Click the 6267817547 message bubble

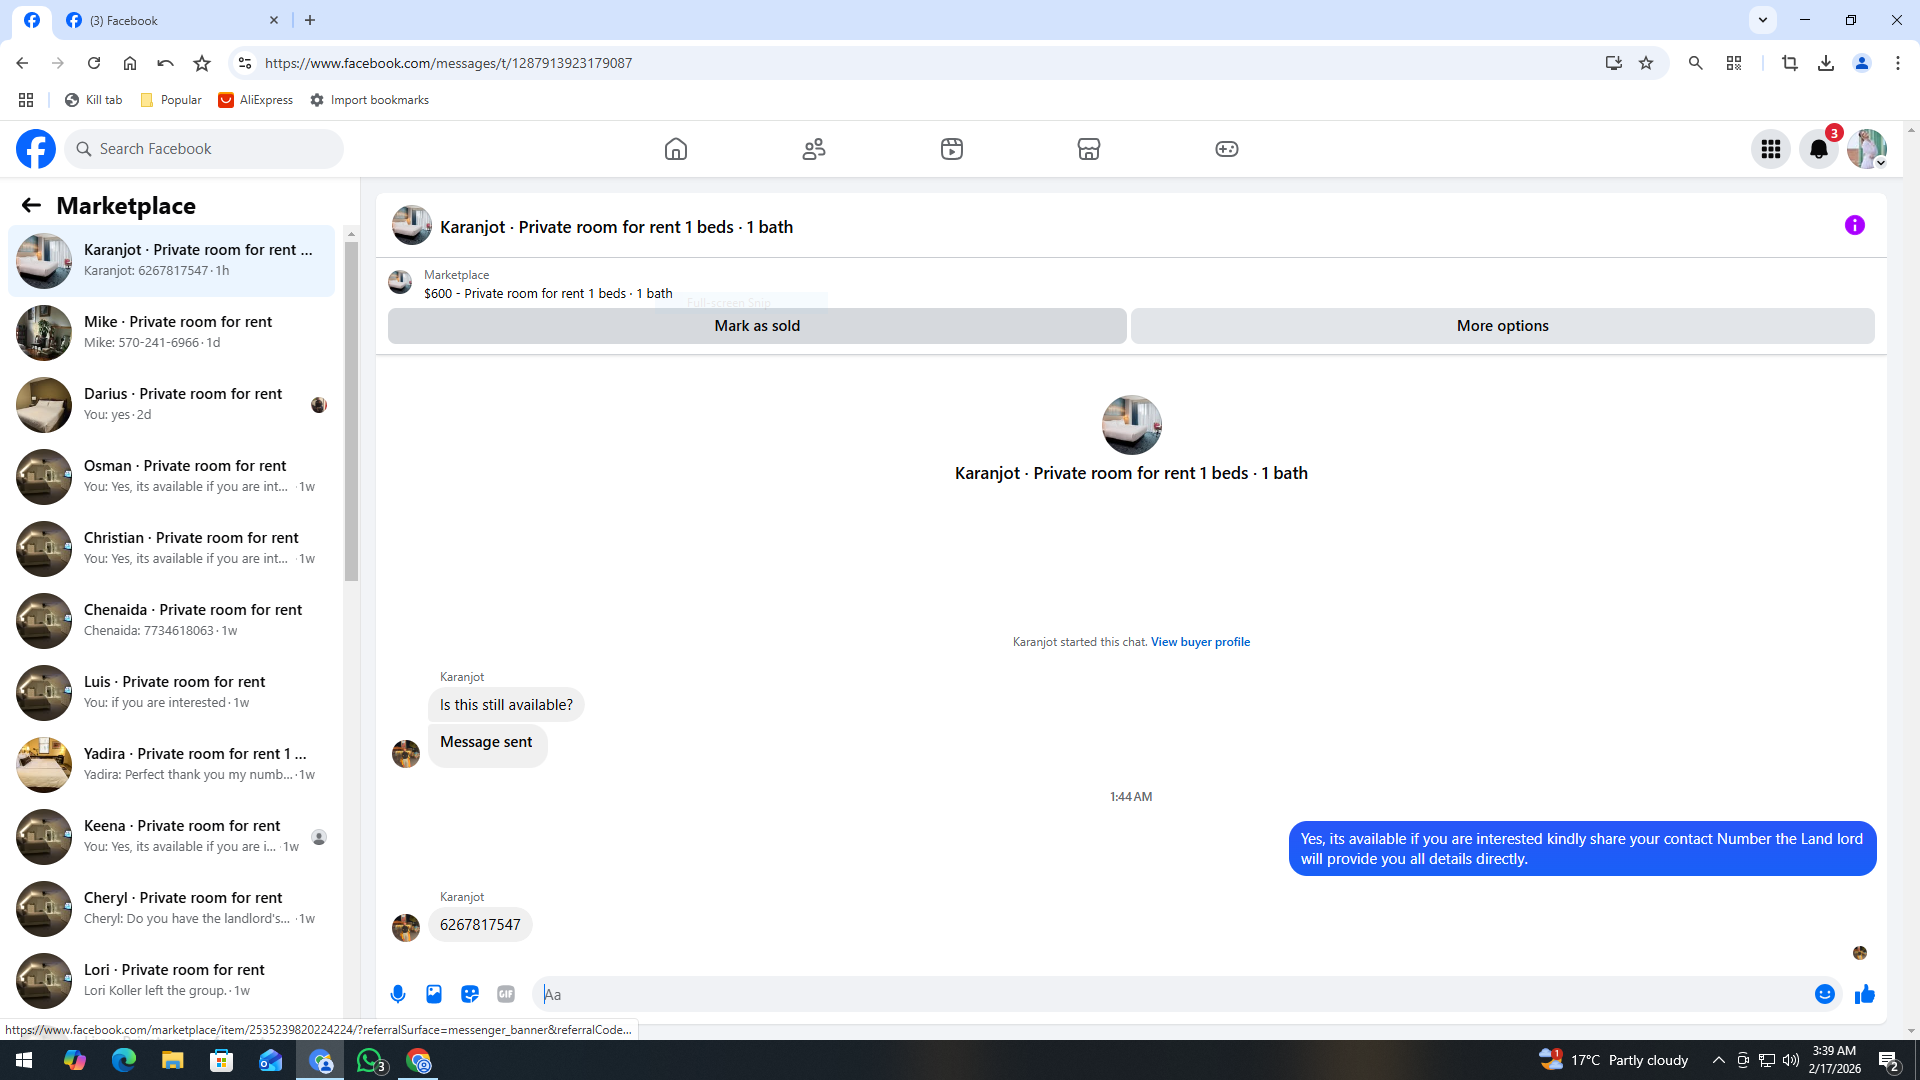[480, 925]
